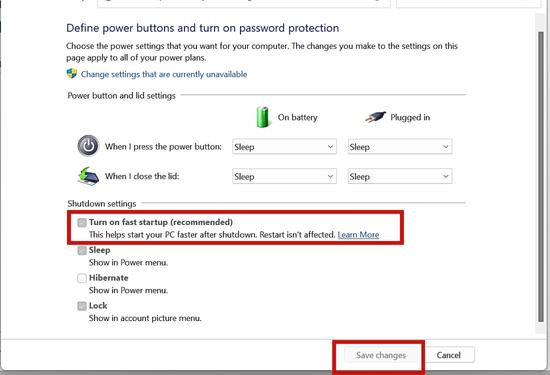Open the Learn More link
The image size is (550, 375).
[358, 235]
